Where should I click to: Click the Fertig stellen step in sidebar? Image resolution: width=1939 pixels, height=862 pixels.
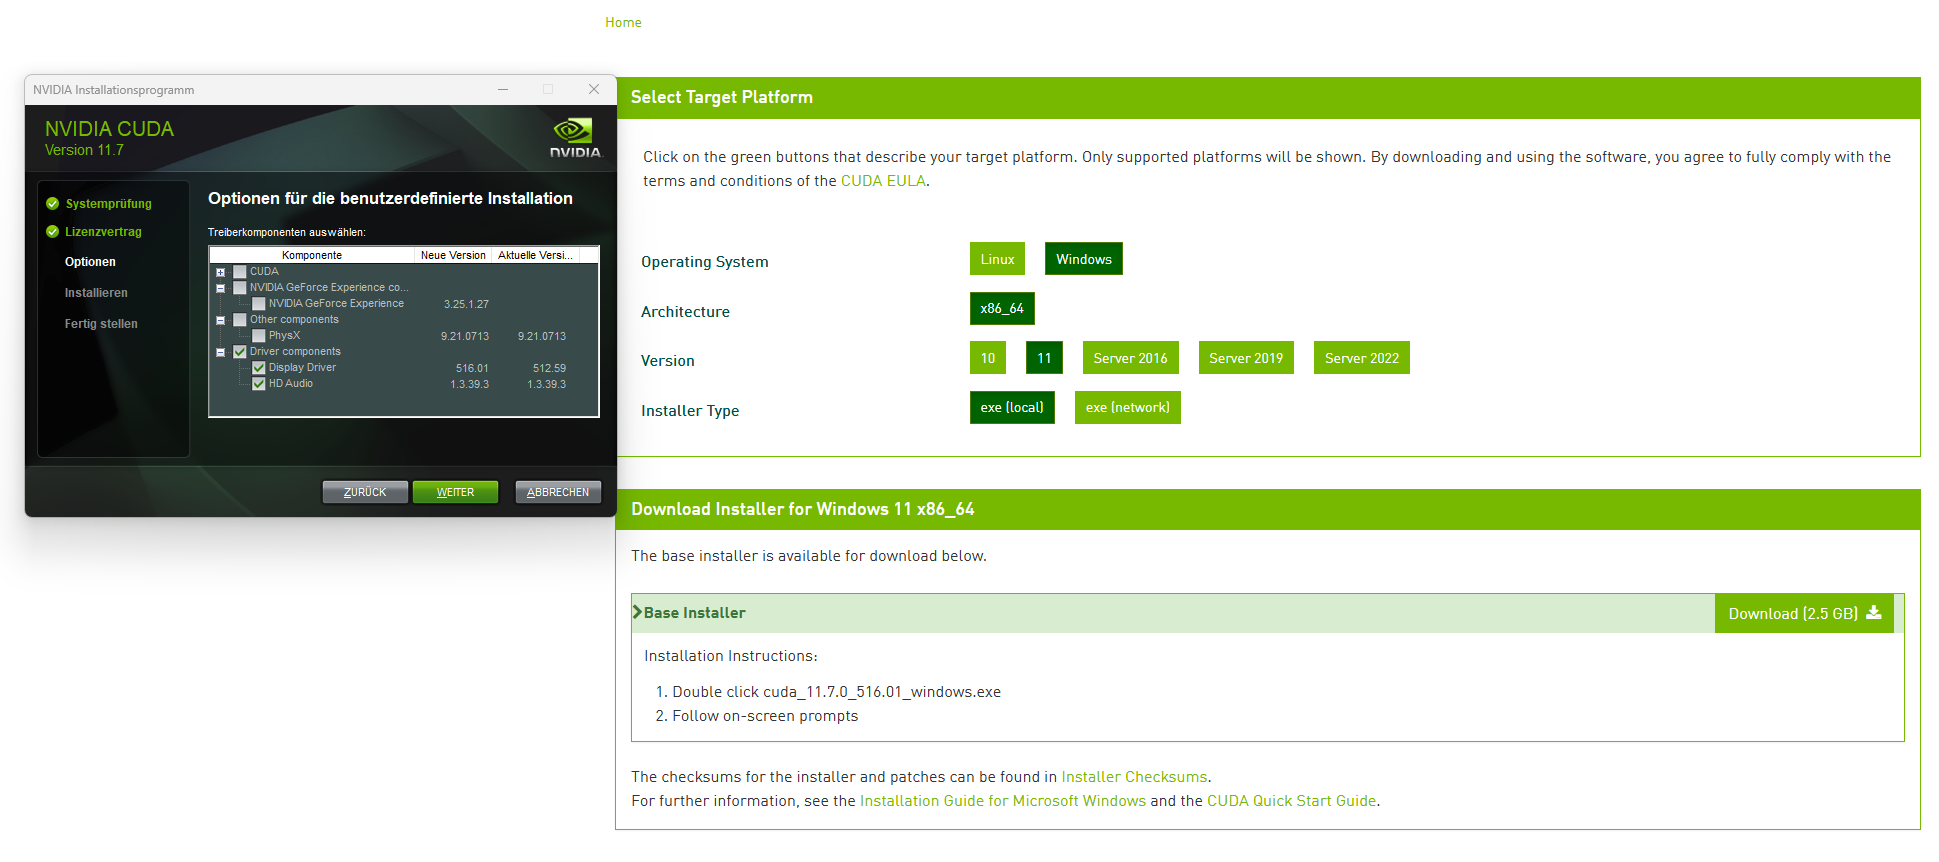pos(101,324)
